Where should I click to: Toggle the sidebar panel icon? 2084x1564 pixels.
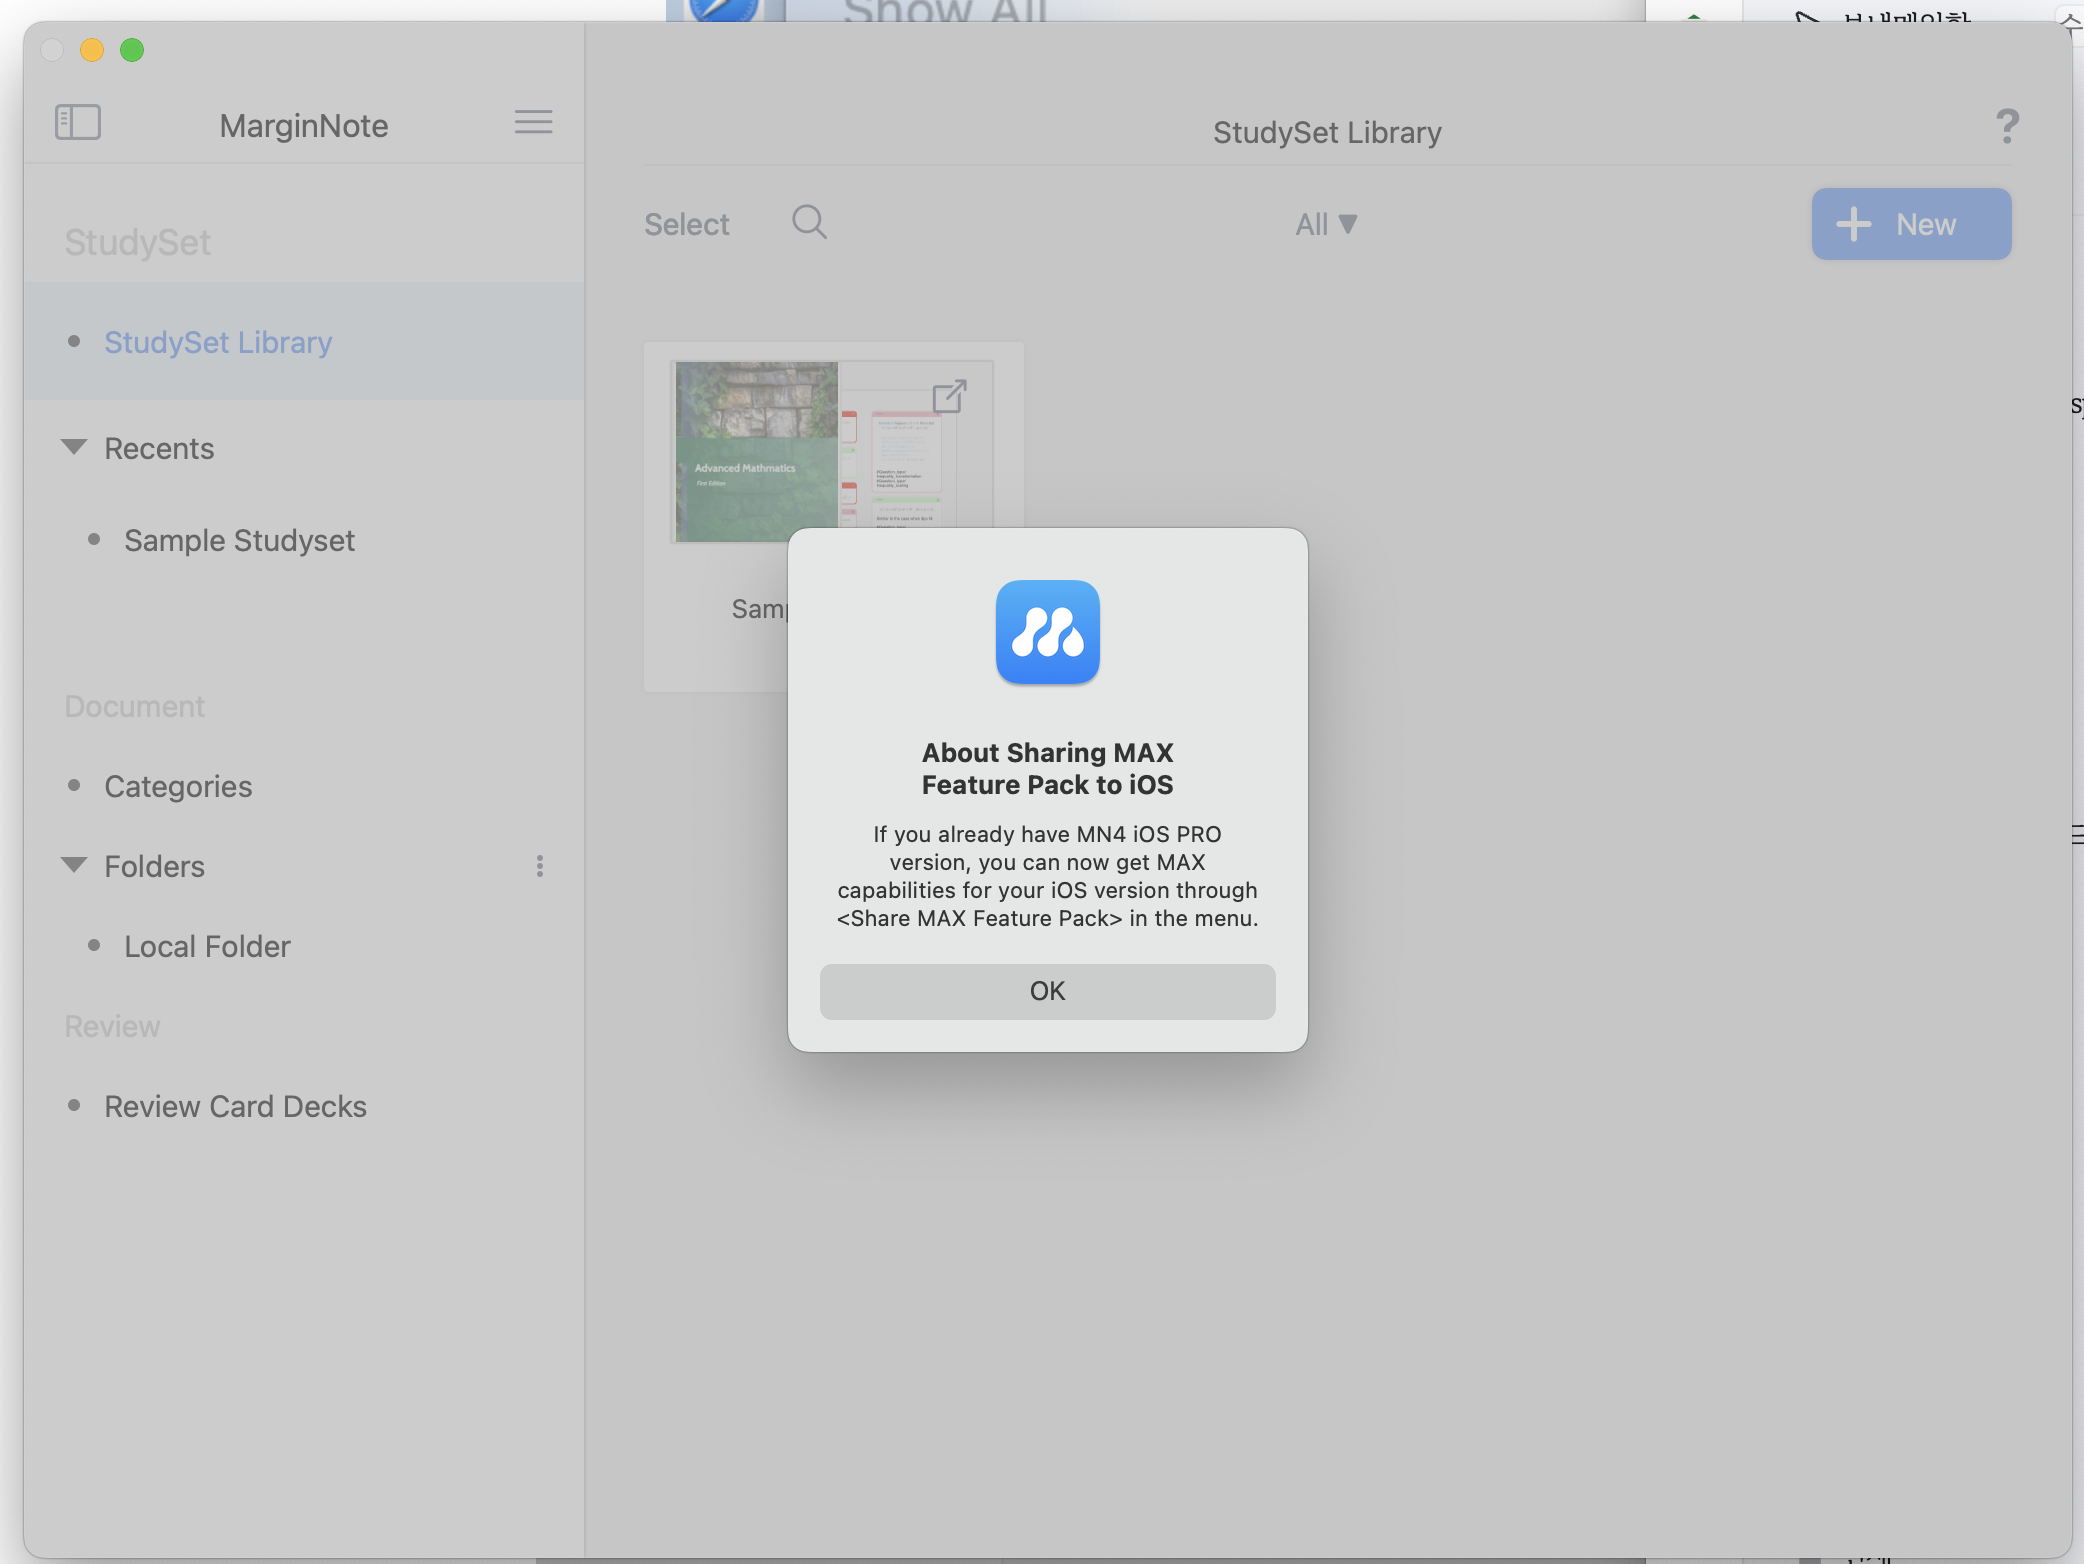tap(78, 123)
